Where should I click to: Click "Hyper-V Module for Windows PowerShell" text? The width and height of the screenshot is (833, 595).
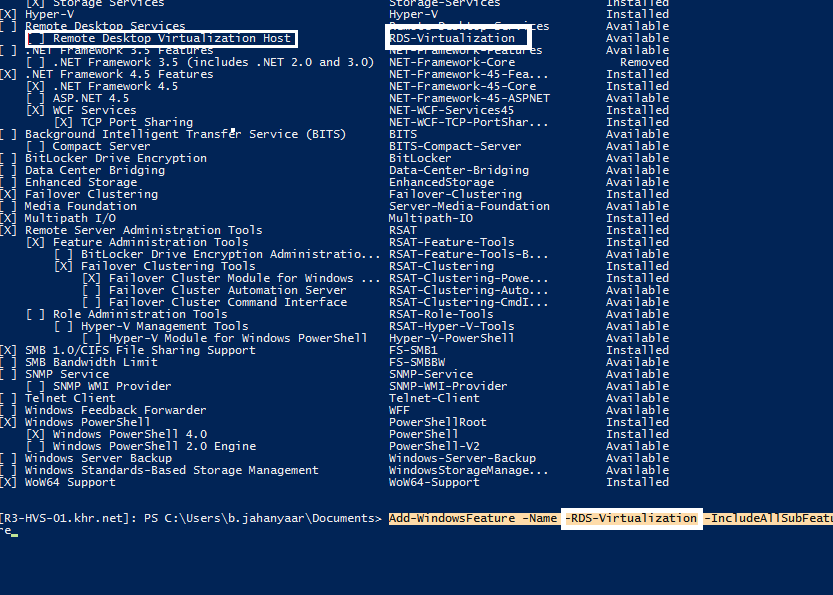[x=238, y=338]
